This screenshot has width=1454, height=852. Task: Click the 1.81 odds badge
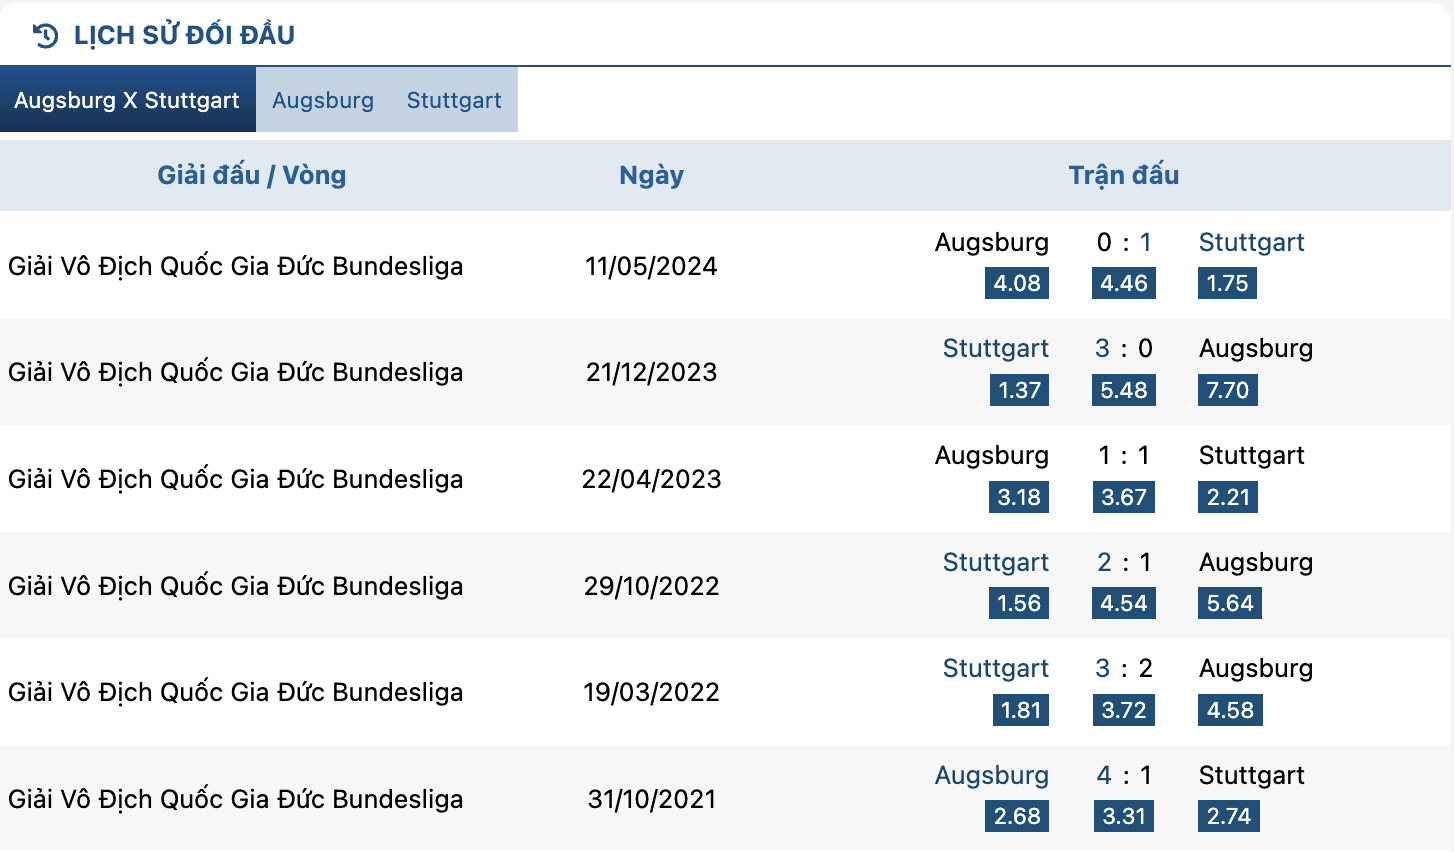click(1021, 710)
